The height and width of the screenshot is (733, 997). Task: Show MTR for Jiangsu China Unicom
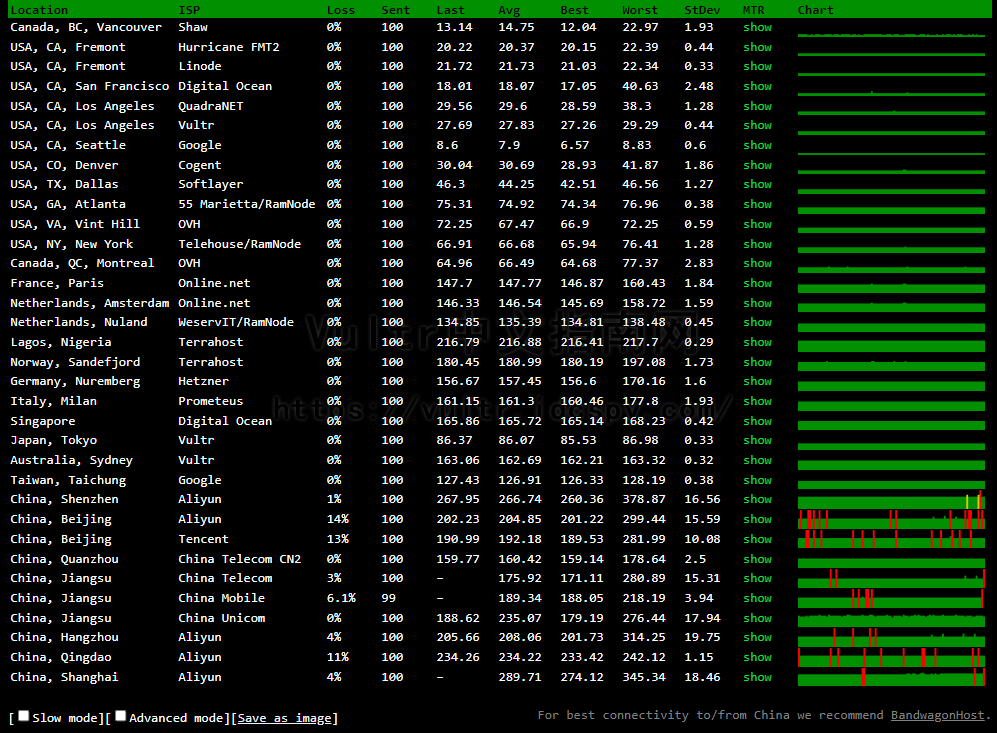click(757, 618)
